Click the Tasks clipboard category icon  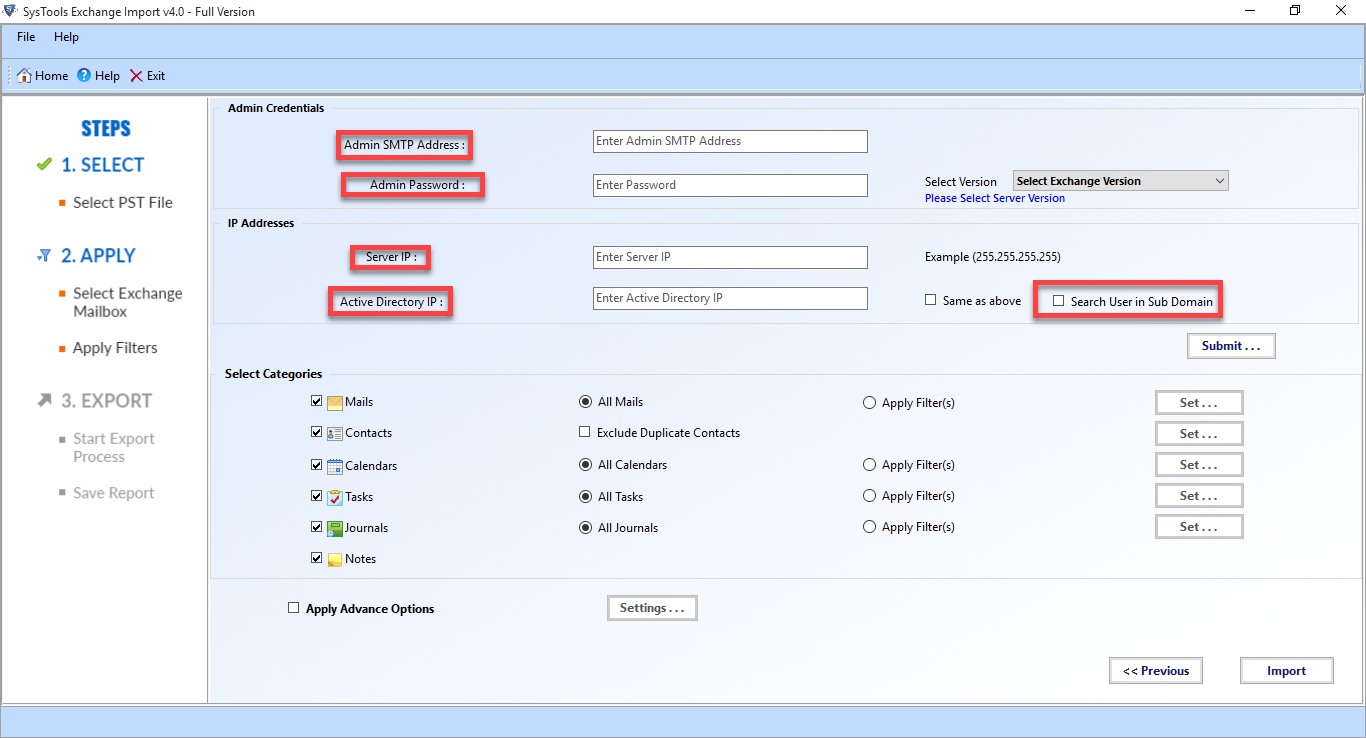pos(335,497)
